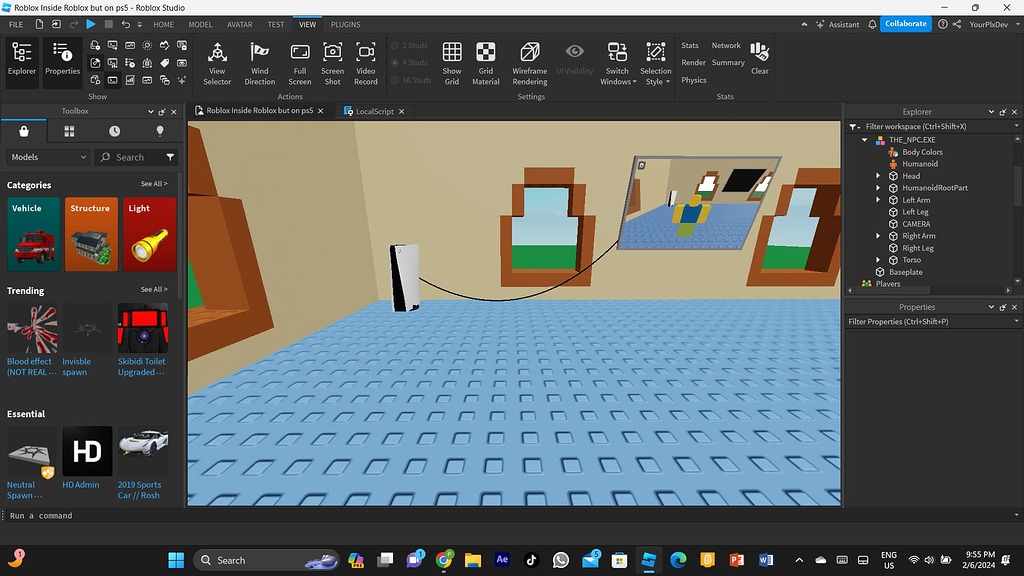Open the Selection Style dropdown
The width and height of the screenshot is (1024, 576).
click(656, 63)
